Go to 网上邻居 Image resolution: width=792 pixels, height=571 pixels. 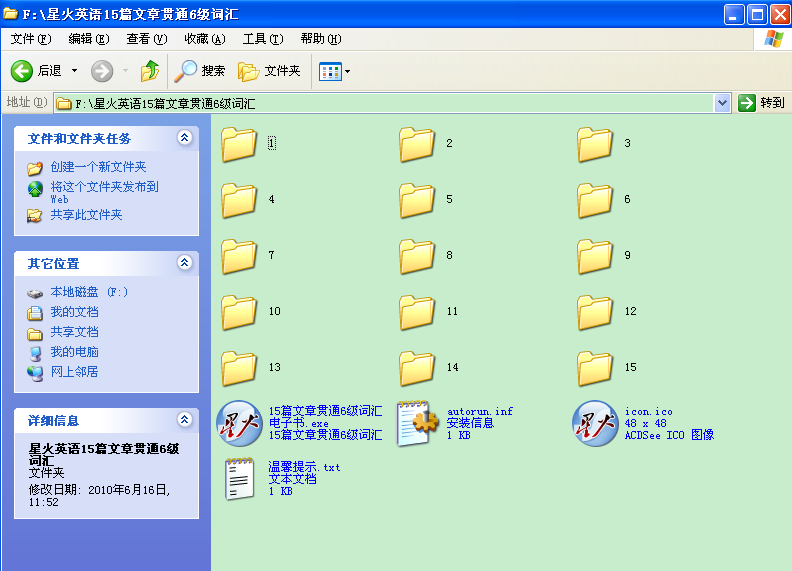coord(74,372)
